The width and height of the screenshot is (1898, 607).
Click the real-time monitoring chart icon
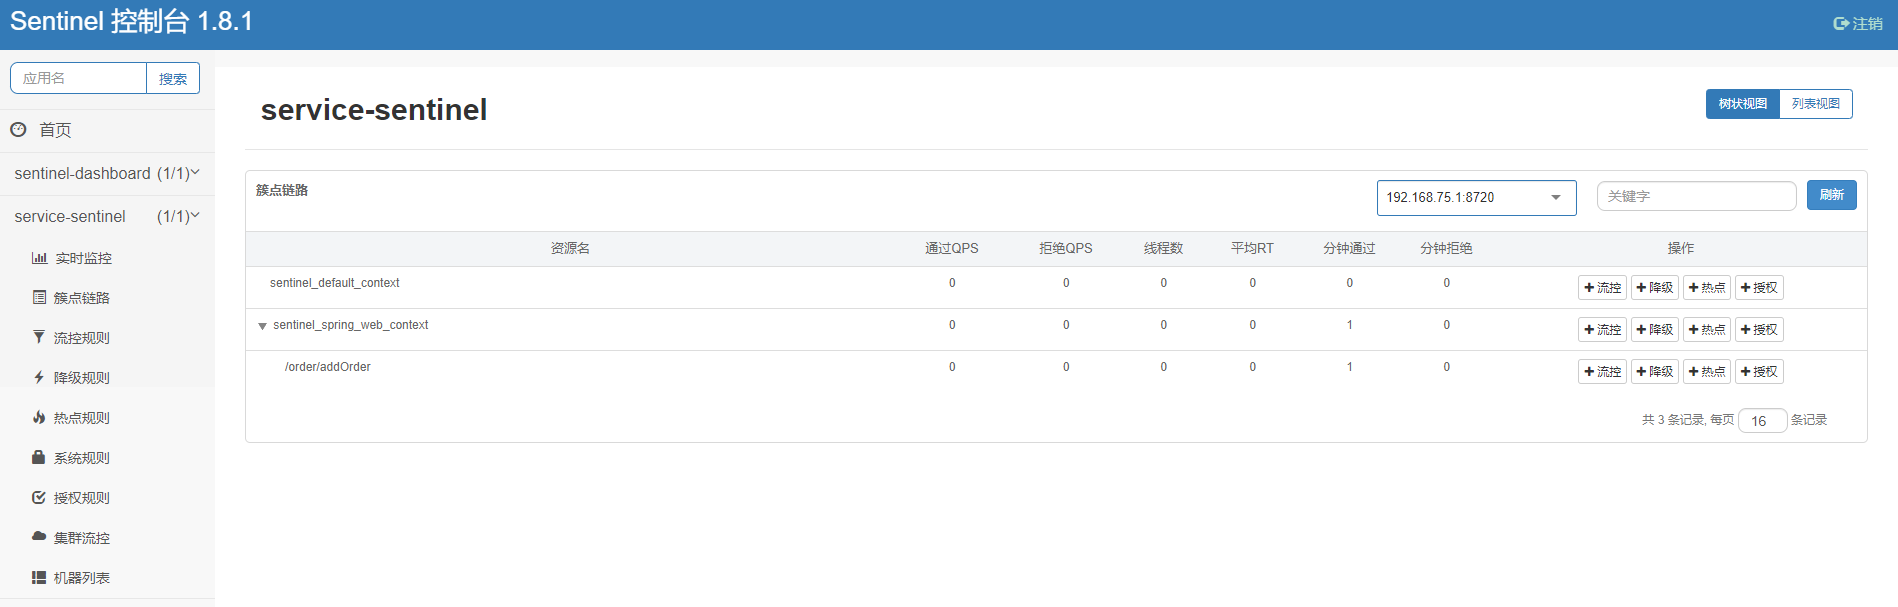click(39, 258)
